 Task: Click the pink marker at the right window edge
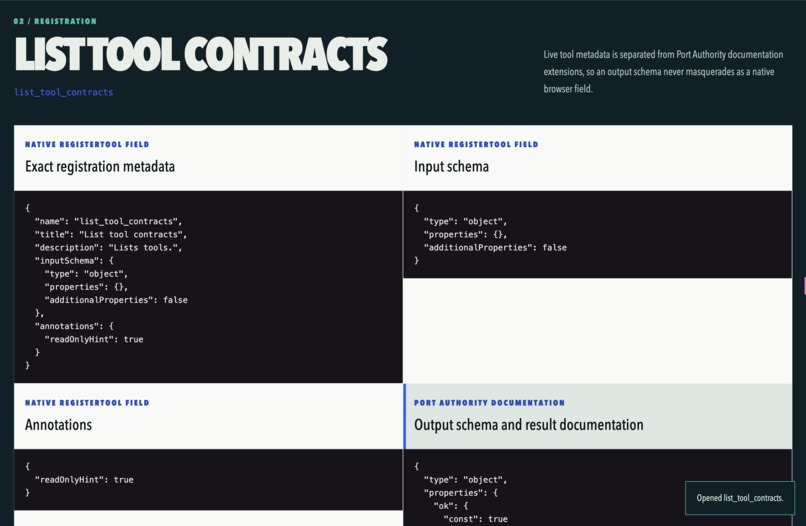(804, 286)
